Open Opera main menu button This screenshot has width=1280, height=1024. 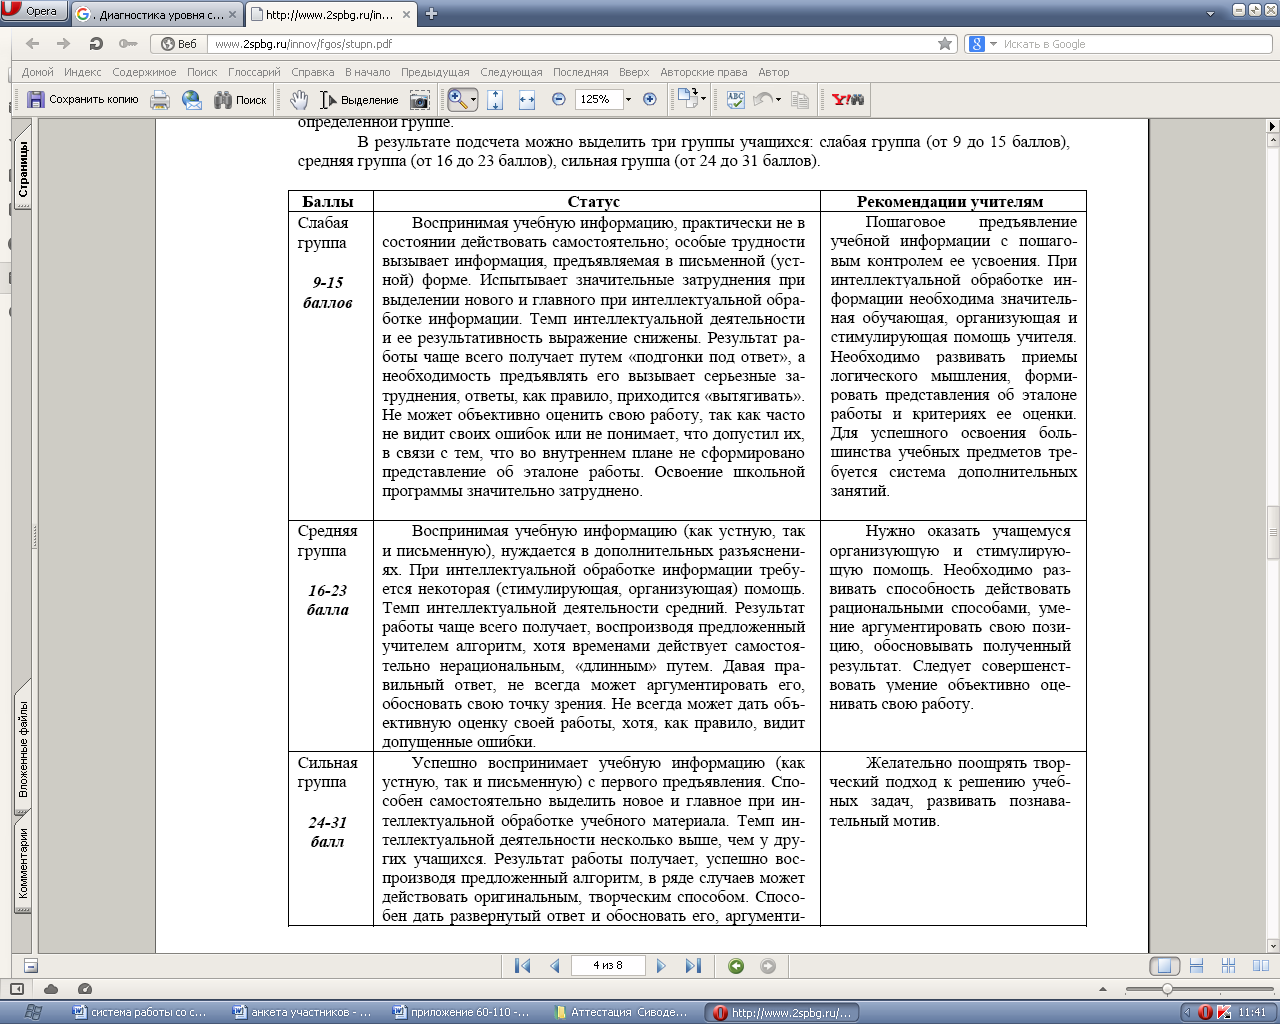35,12
